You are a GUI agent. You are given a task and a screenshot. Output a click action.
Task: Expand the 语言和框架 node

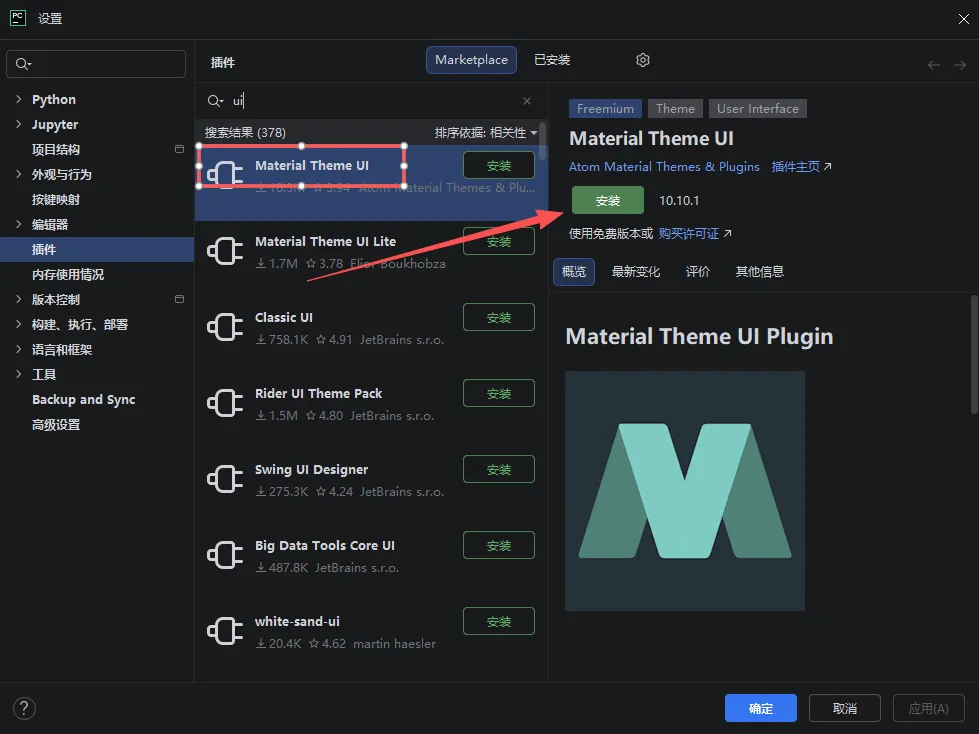(x=19, y=349)
